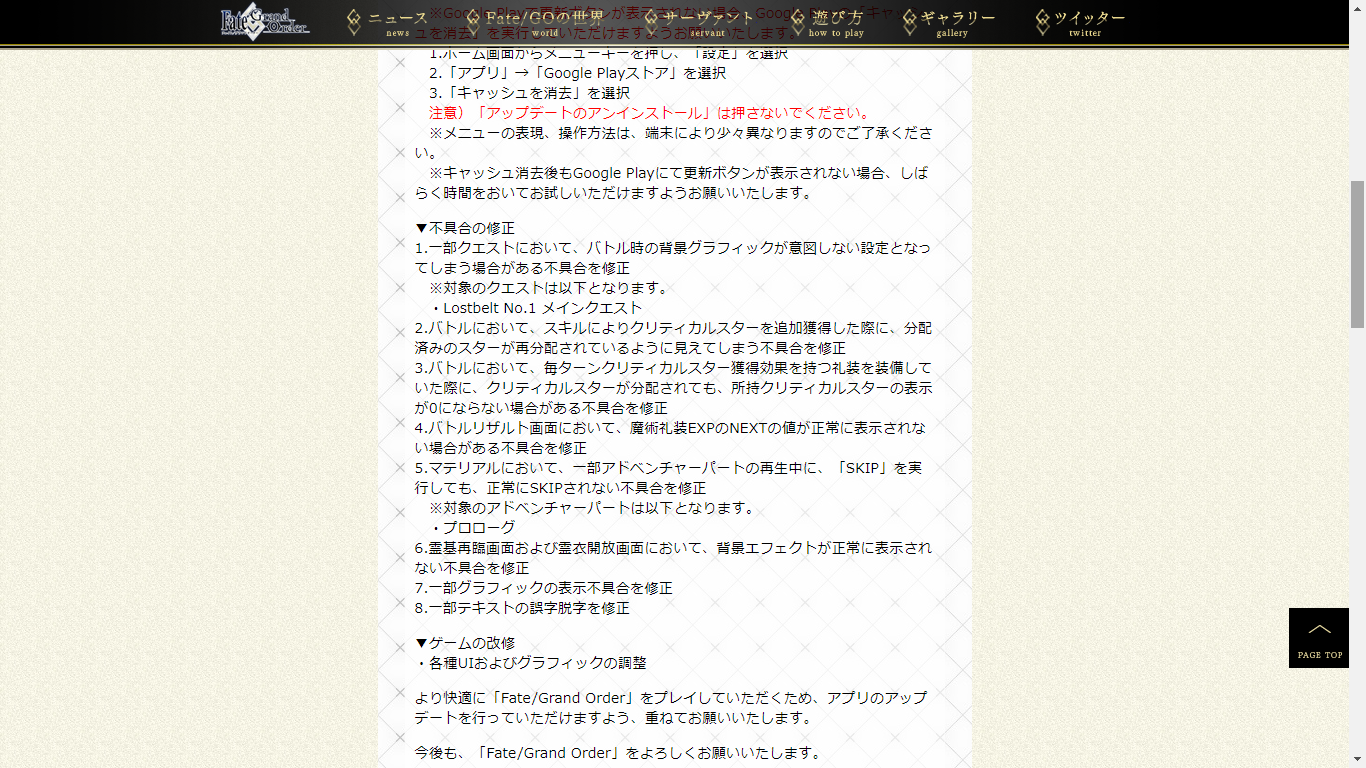
Task: Click the diamond icon beside 遊び方
Action: 797,22
